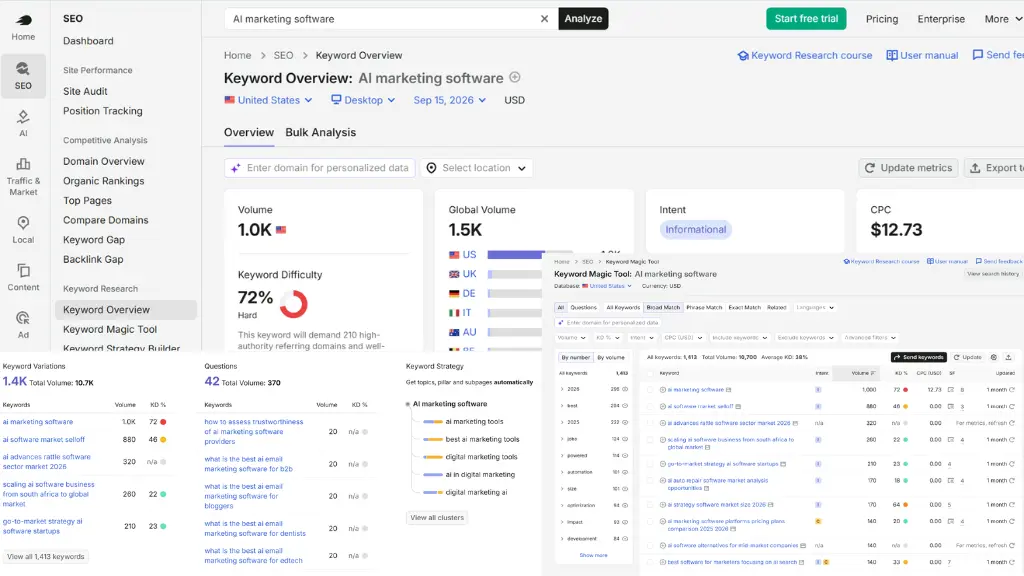Refresh metrics for ai advances rattle row
Image resolution: width=1024 pixels, height=576 pixels.
[1012, 423]
